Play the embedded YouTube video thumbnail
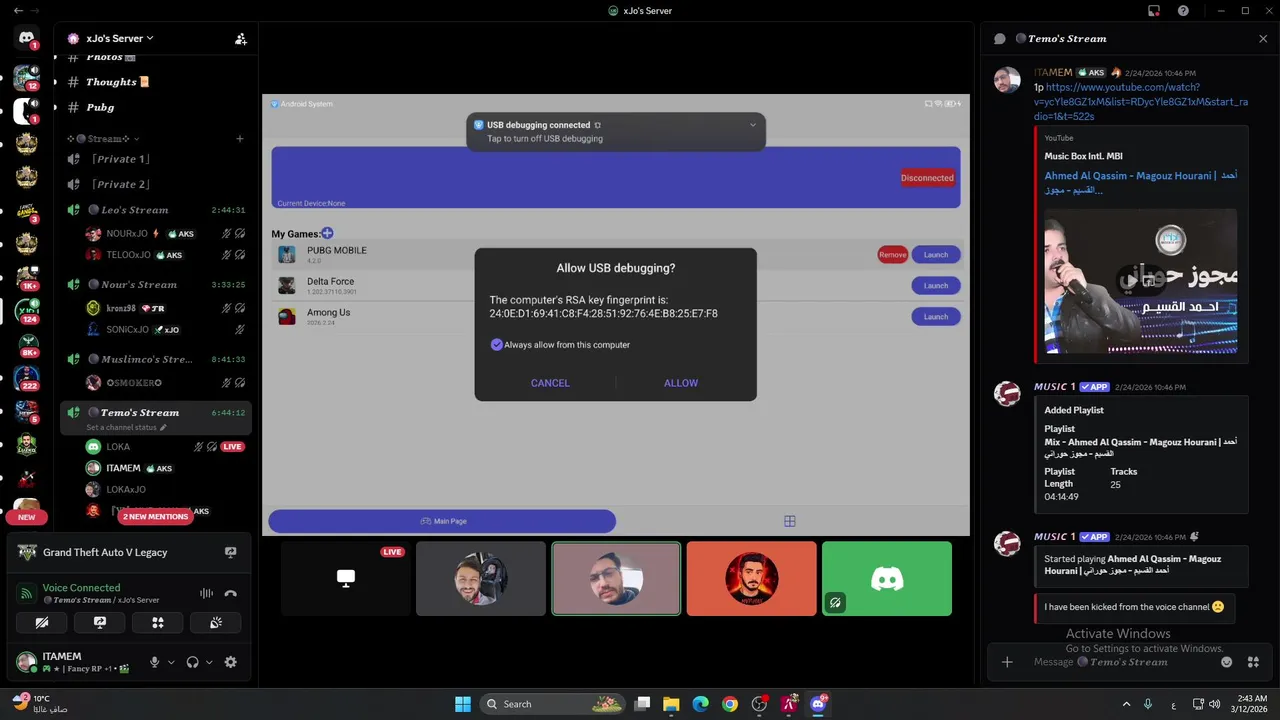Screen dimensions: 1280x720 (1141, 281)
